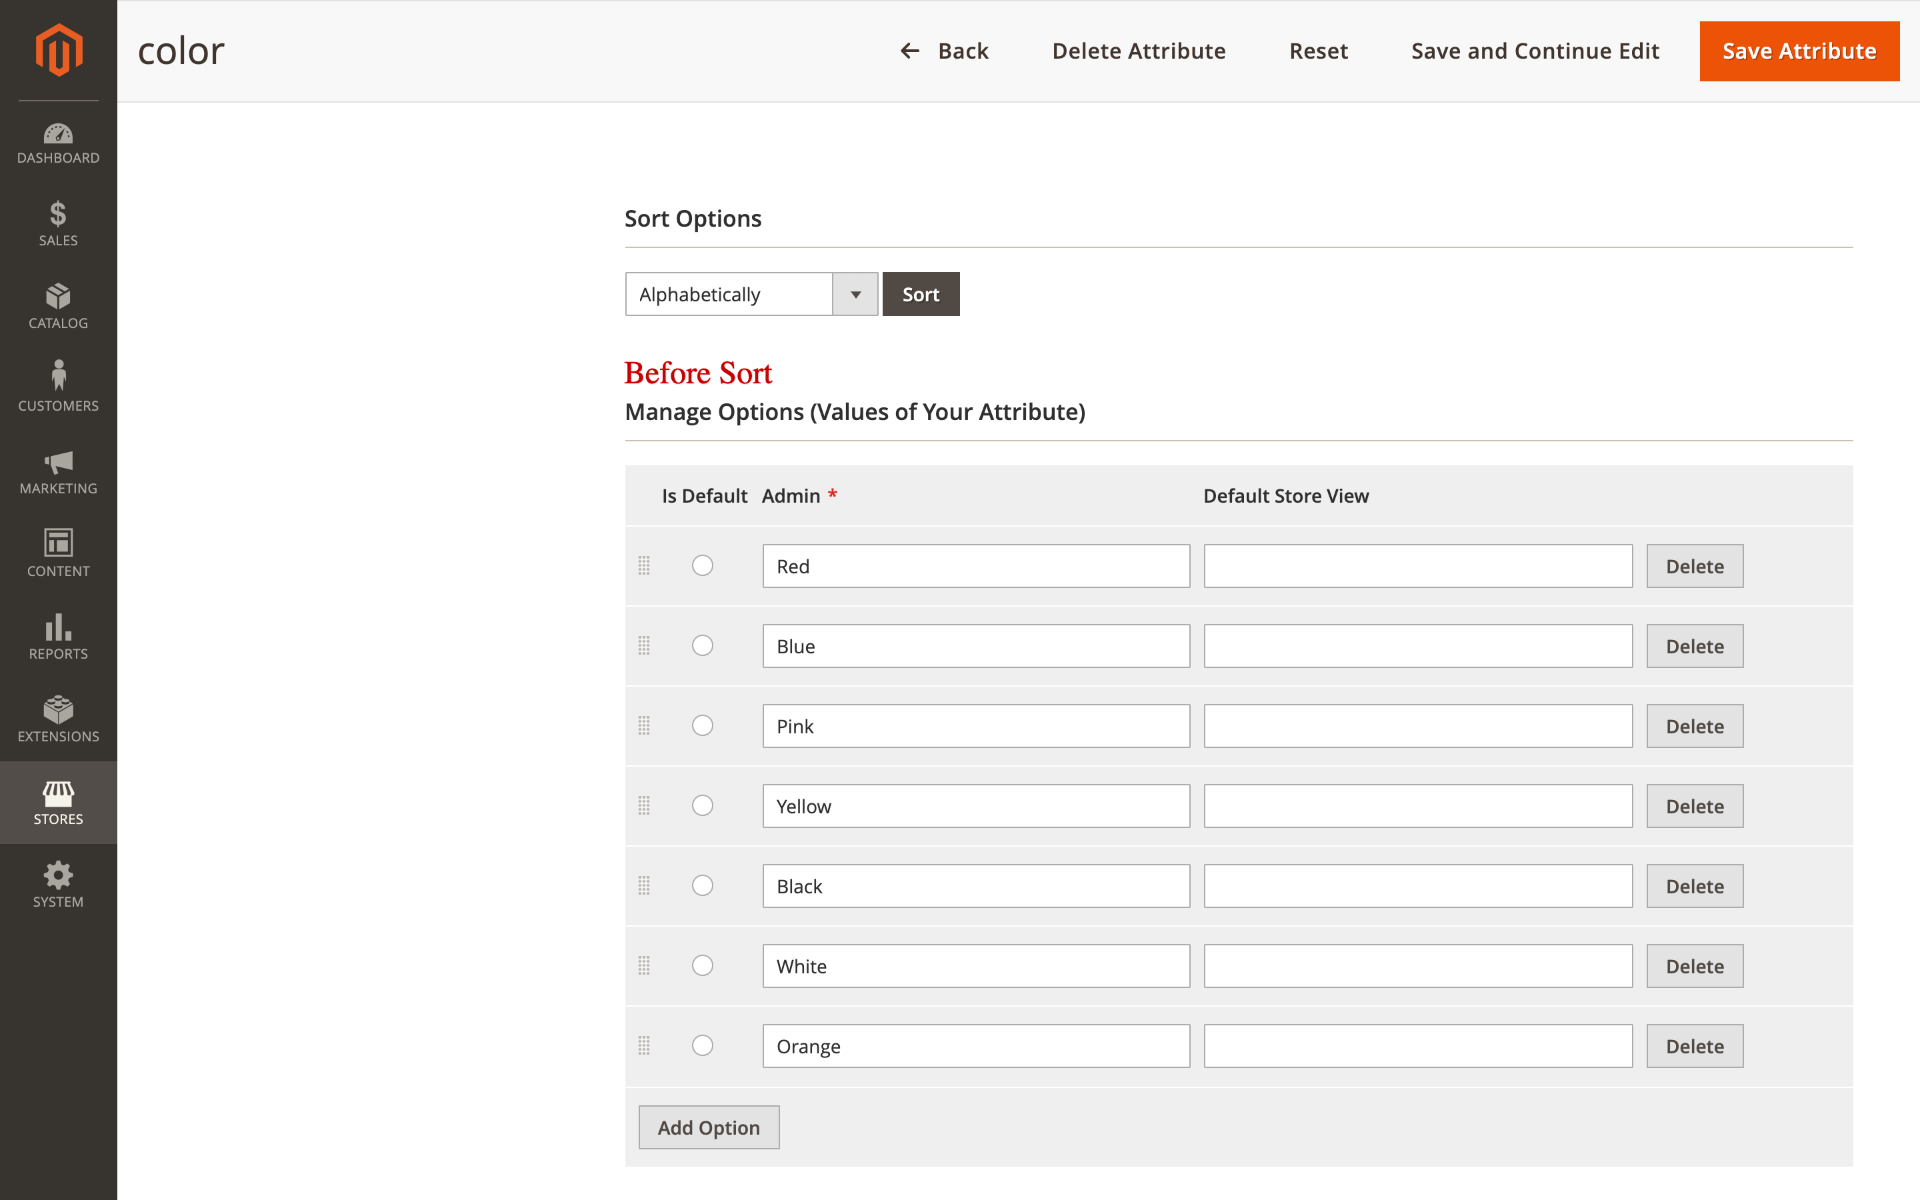Viewport: 1920px width, 1200px height.
Task: Click Default Store View field for Blue
Action: click(x=1418, y=646)
